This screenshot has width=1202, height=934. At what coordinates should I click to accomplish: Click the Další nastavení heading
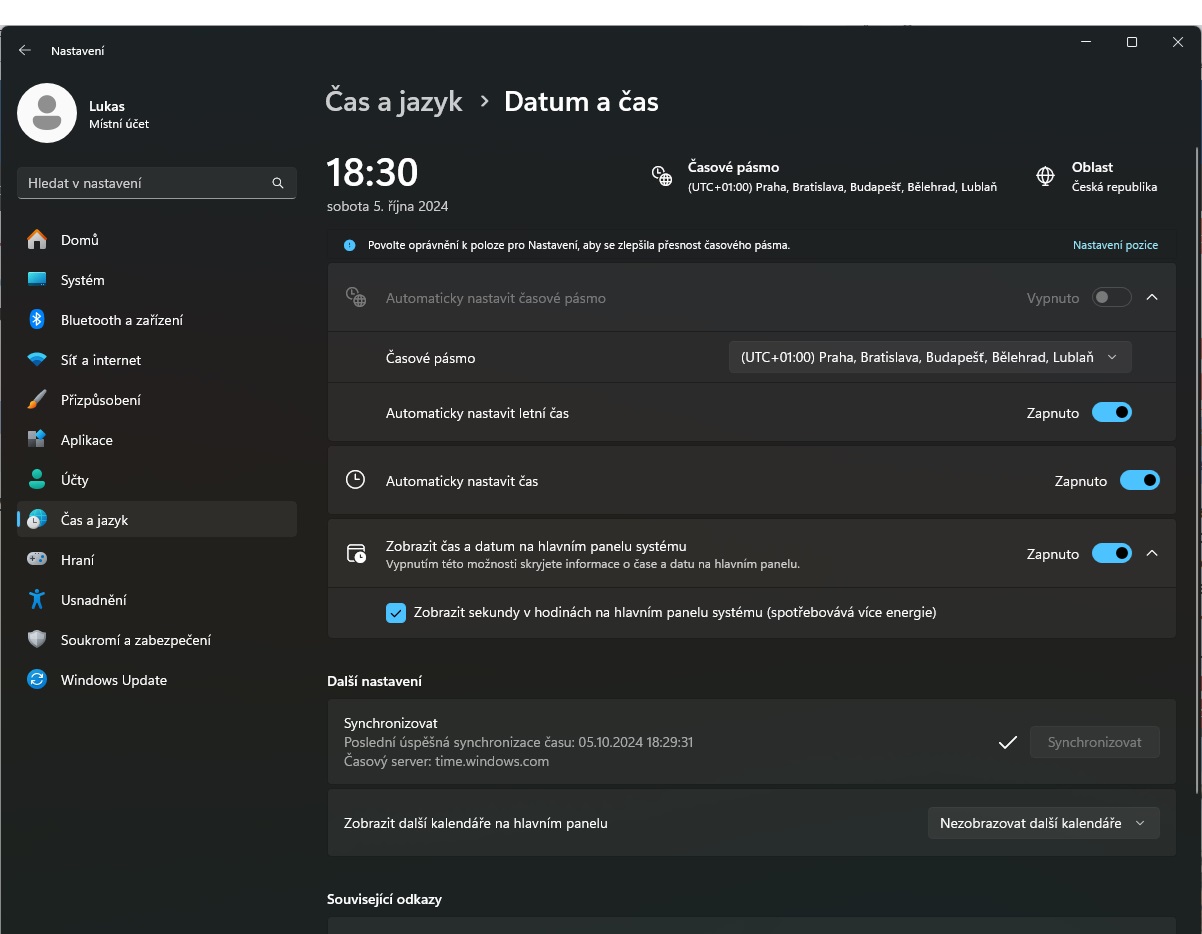374,681
